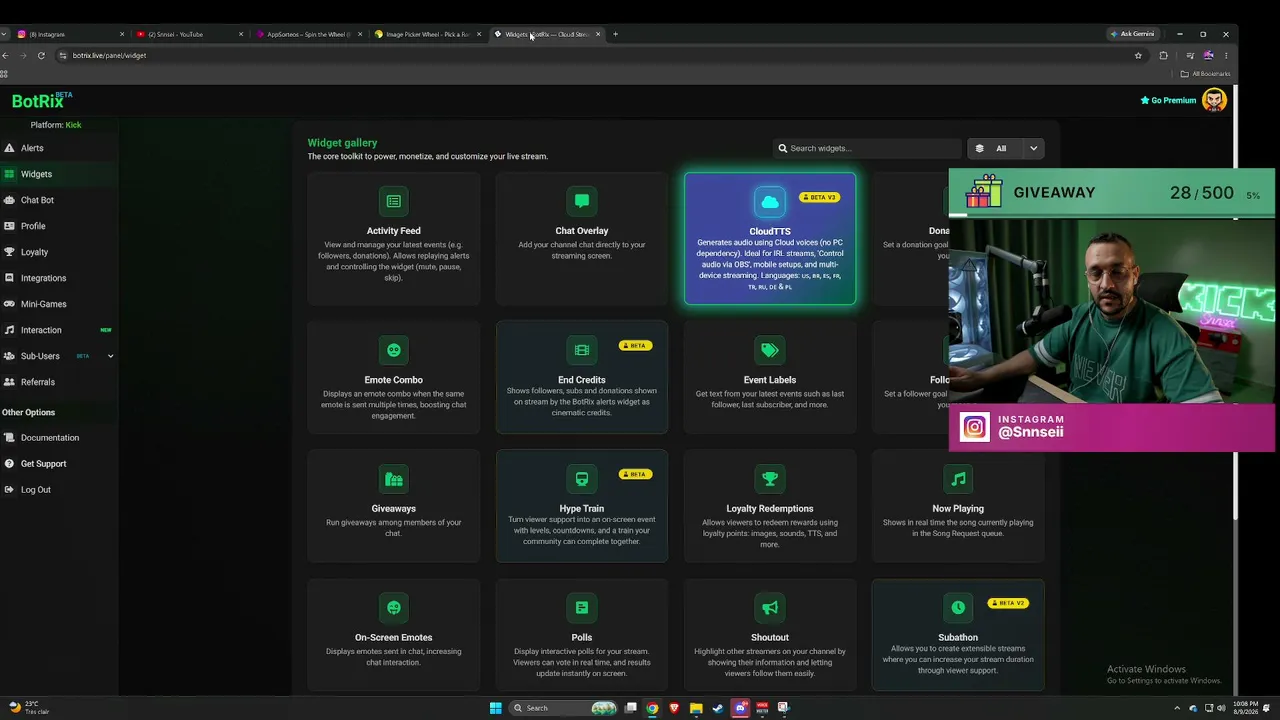The width and height of the screenshot is (1280, 720).
Task: Bookmark this page with the star icon
Action: coord(1138,55)
